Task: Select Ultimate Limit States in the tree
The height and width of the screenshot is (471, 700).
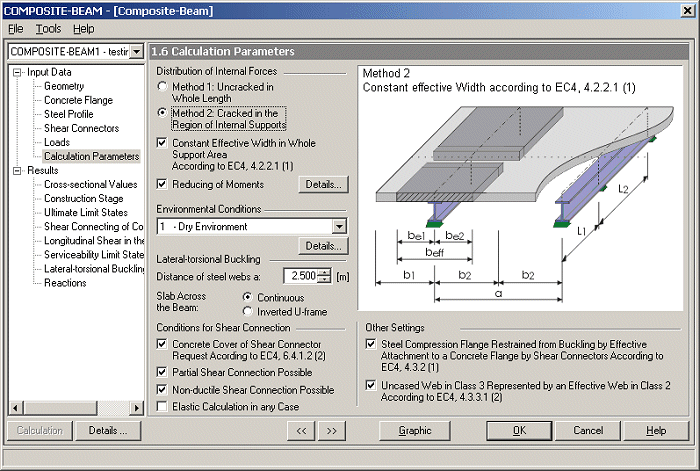Action: tap(86, 213)
